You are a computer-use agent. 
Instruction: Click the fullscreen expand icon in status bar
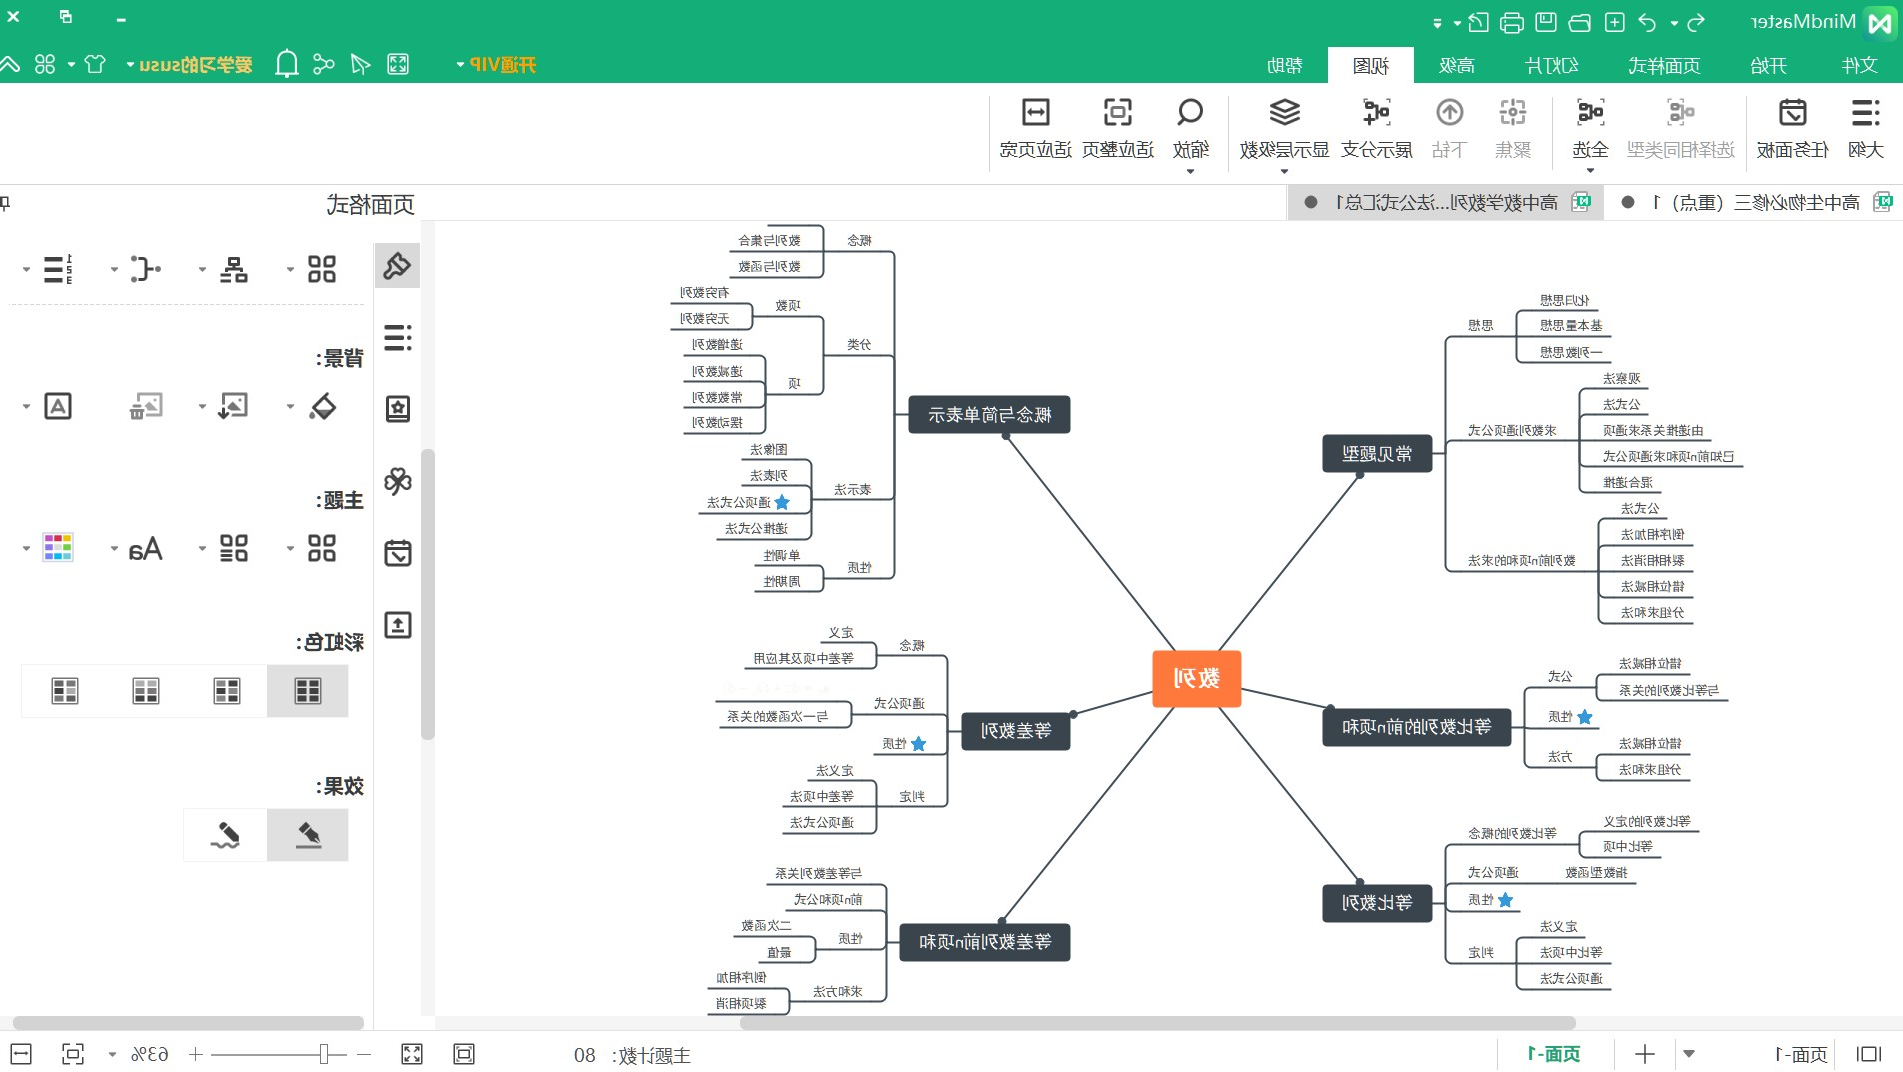(x=412, y=1054)
